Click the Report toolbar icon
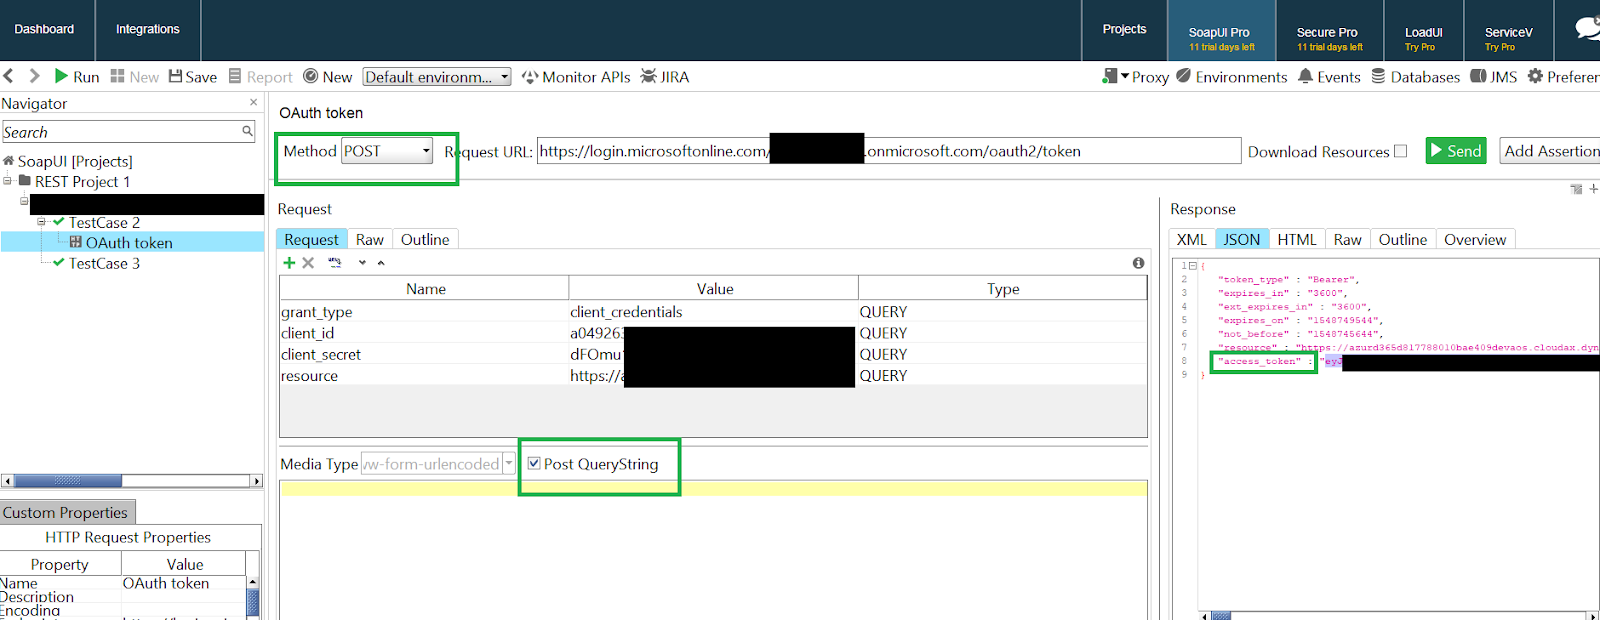This screenshot has height=620, width=1600. pyautogui.click(x=235, y=76)
